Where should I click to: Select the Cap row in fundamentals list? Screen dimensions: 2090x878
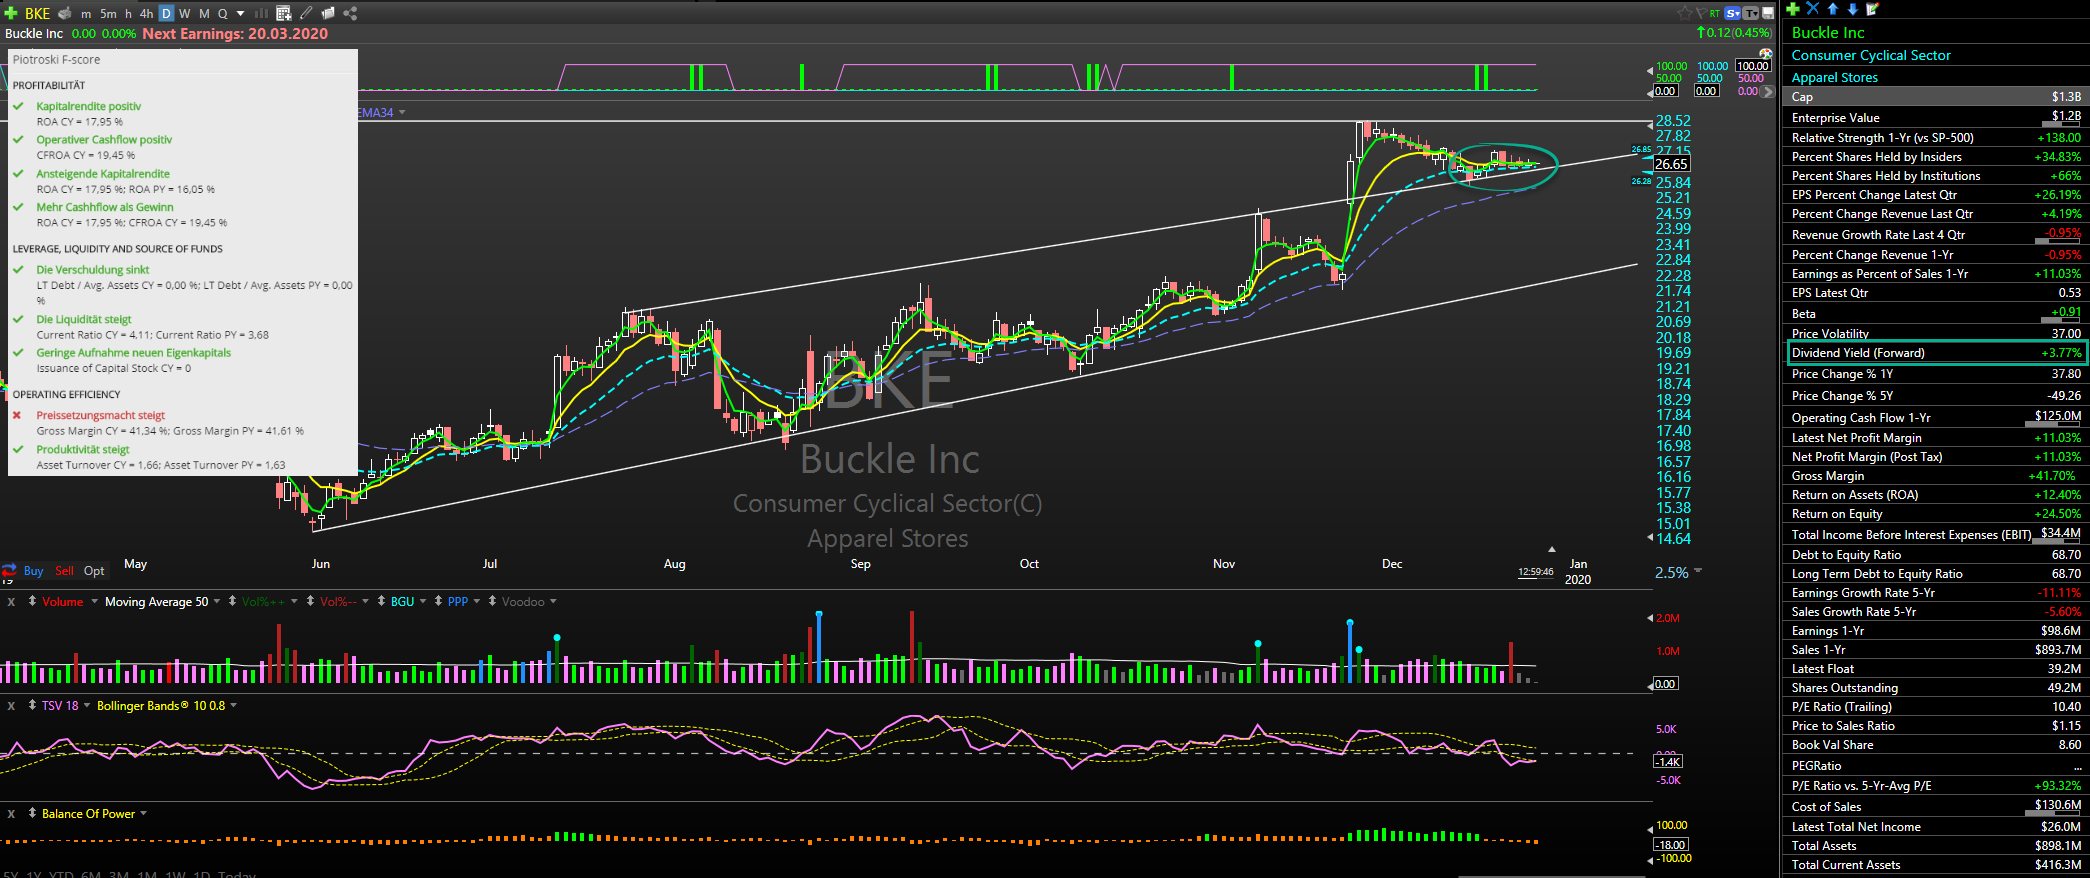(x=1936, y=97)
